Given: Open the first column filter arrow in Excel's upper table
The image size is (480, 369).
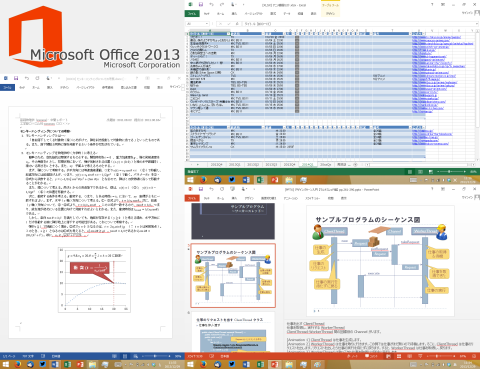Looking at the screenshot, I should pyautogui.click(x=228, y=34).
